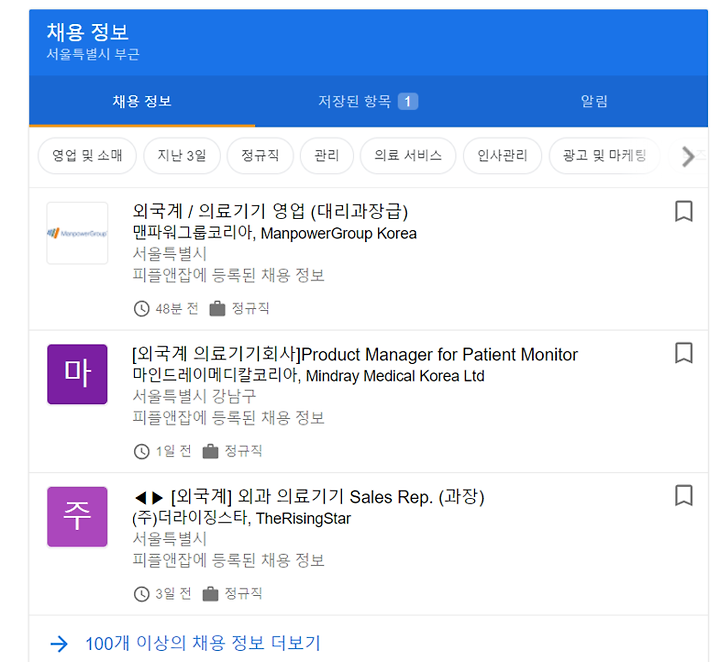This screenshot has width=720, height=662.
Task: Filter by 의료 서비스 category
Action: point(408,156)
